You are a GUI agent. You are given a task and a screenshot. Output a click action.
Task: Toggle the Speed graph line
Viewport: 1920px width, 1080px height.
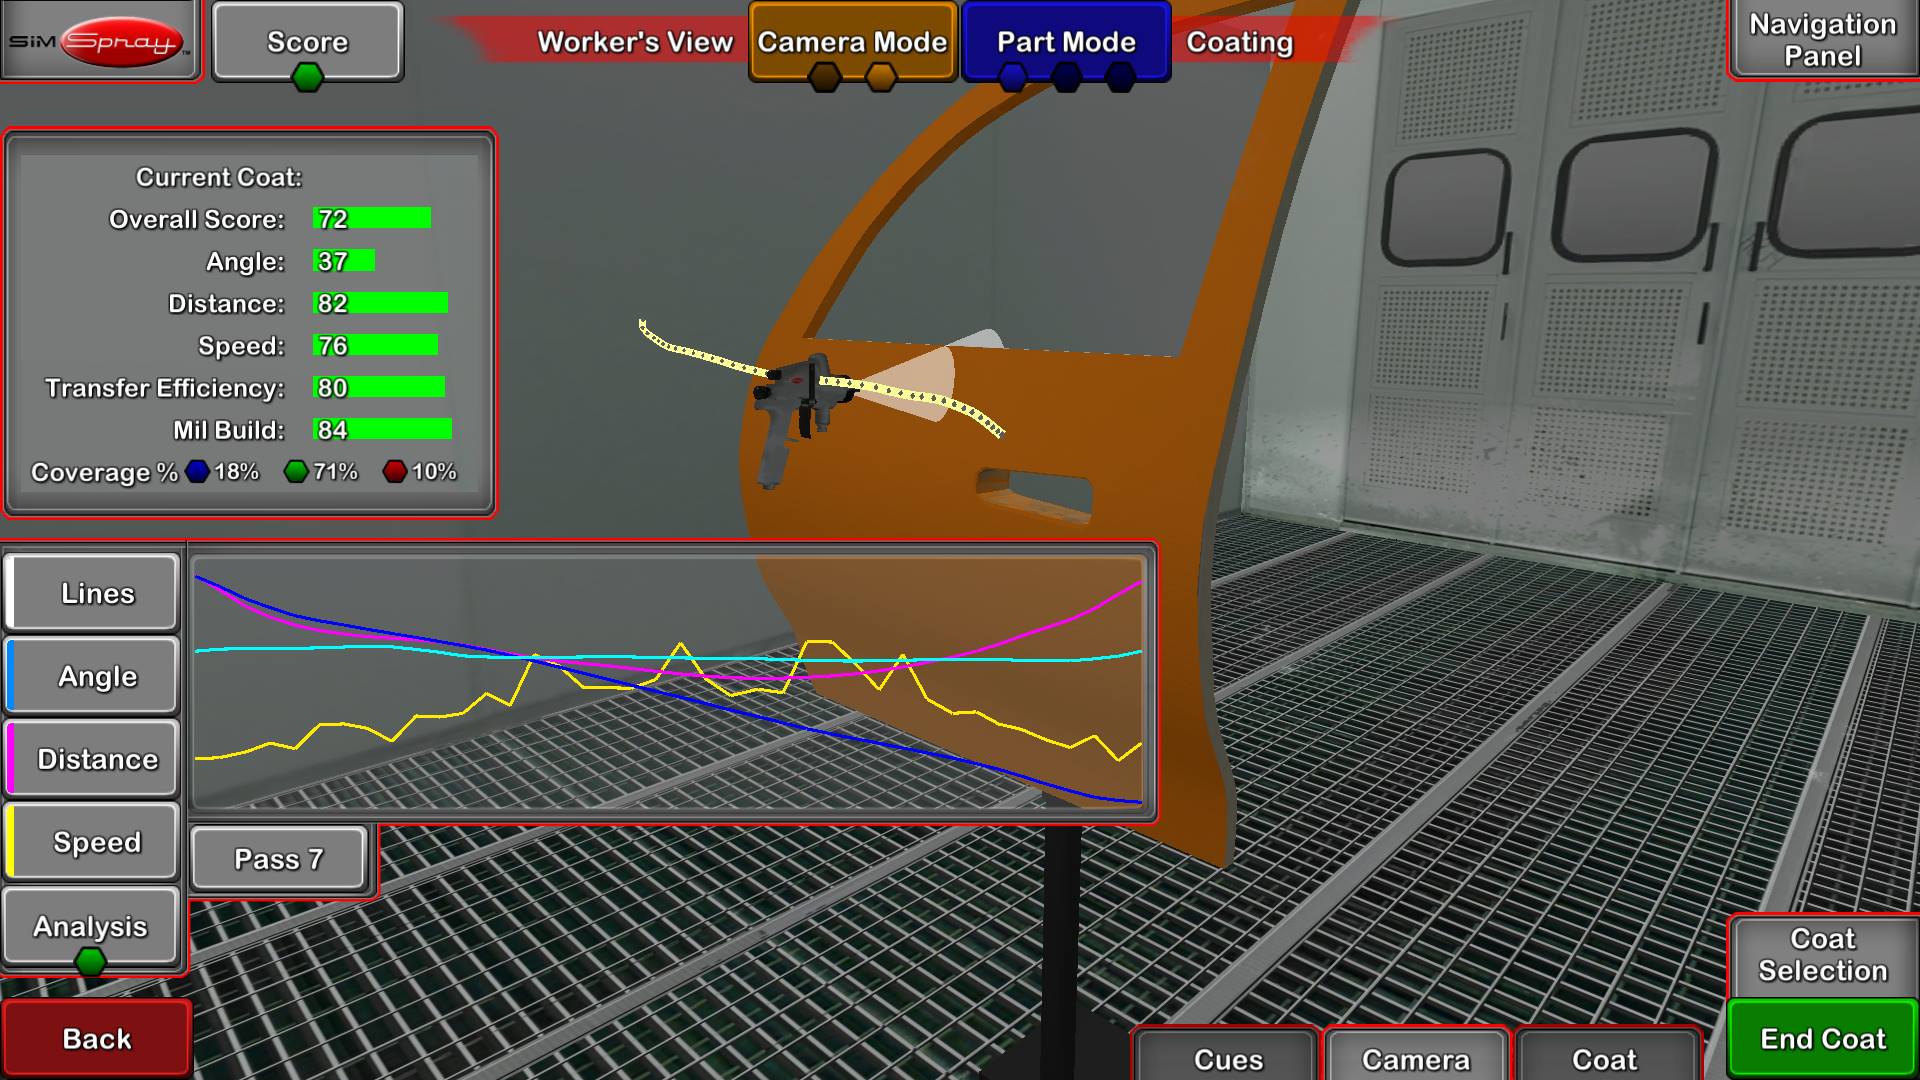93,842
